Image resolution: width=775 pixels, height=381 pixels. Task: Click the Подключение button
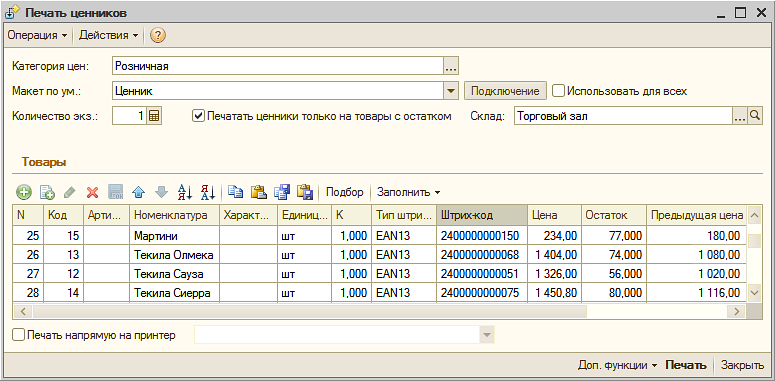505,91
